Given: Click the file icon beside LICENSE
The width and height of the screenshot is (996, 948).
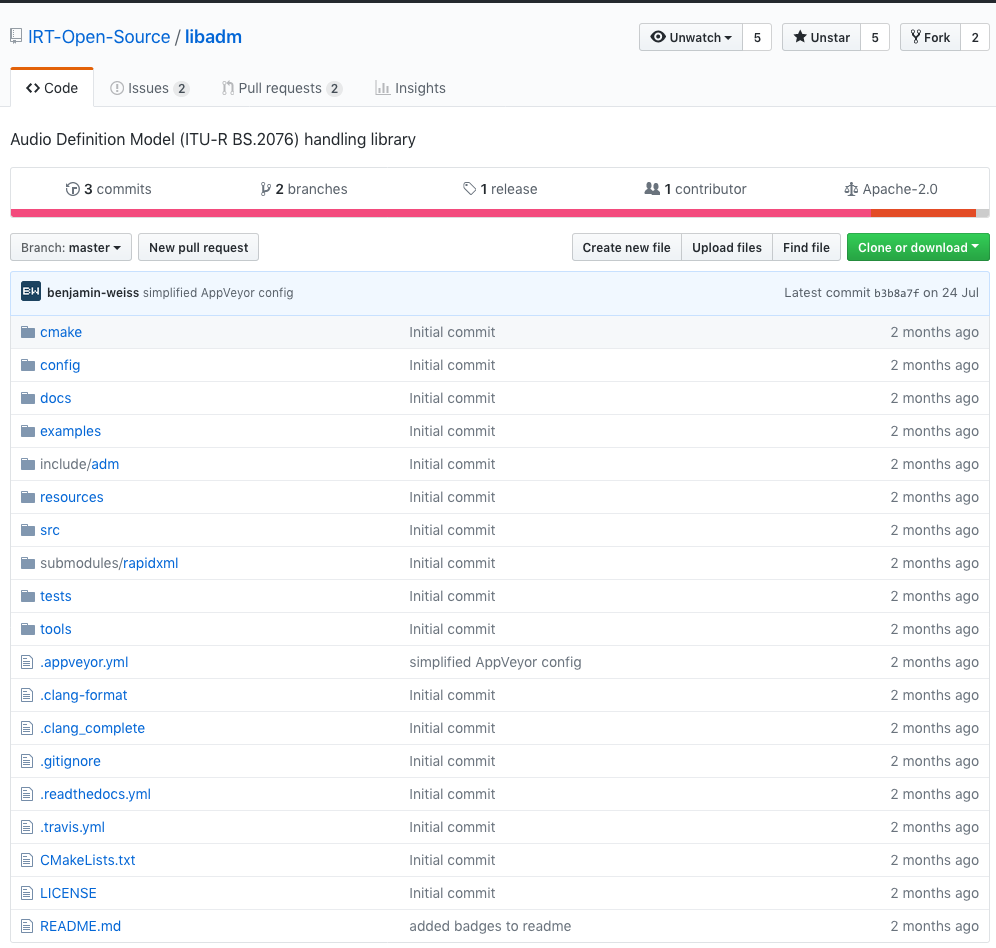Looking at the screenshot, I should click(27, 893).
